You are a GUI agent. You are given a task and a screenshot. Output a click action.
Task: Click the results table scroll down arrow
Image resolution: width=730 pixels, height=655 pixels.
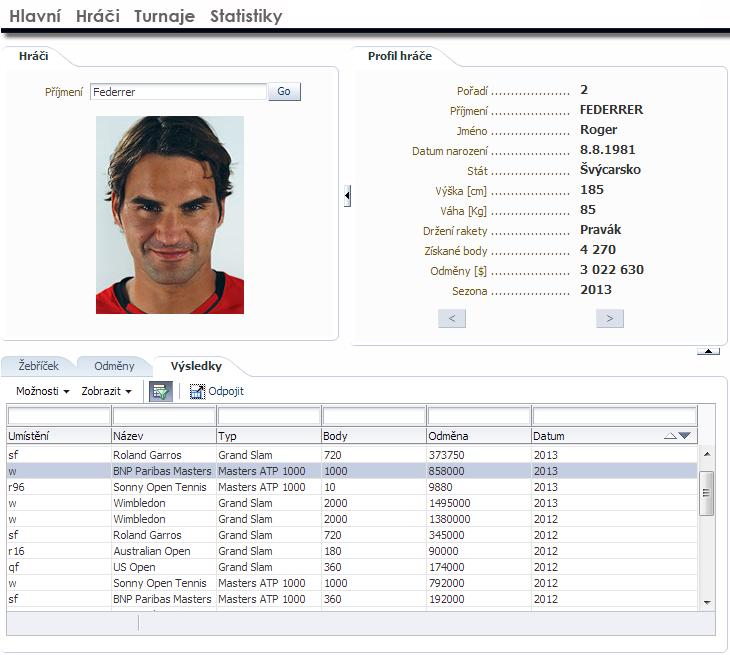[x=707, y=602]
